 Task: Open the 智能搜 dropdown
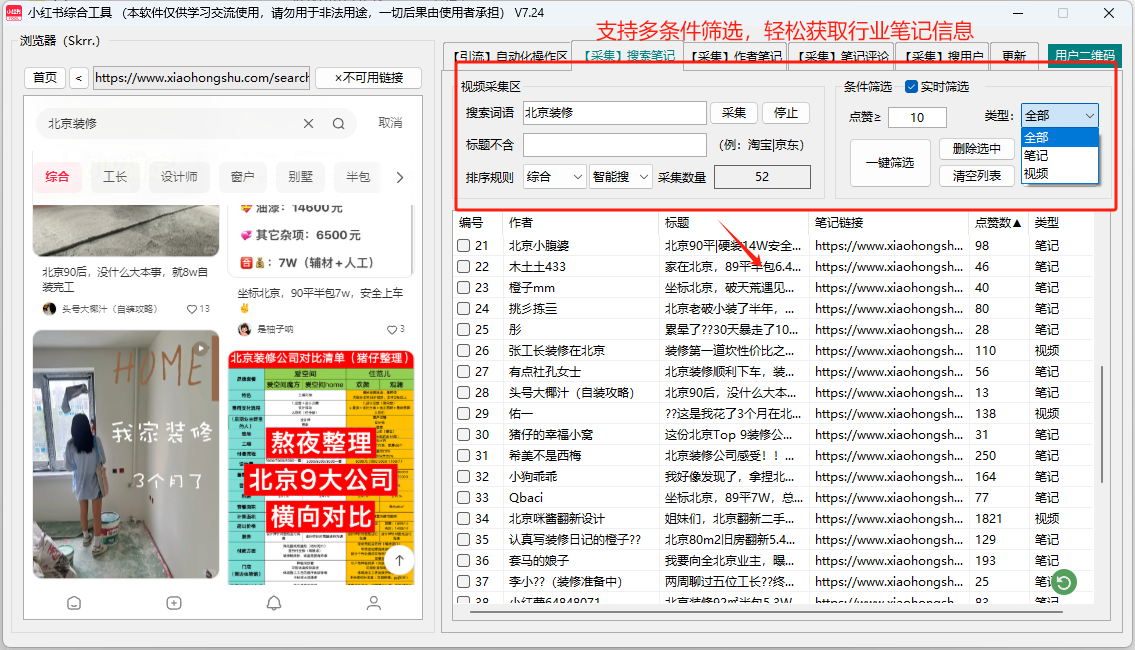(x=620, y=177)
